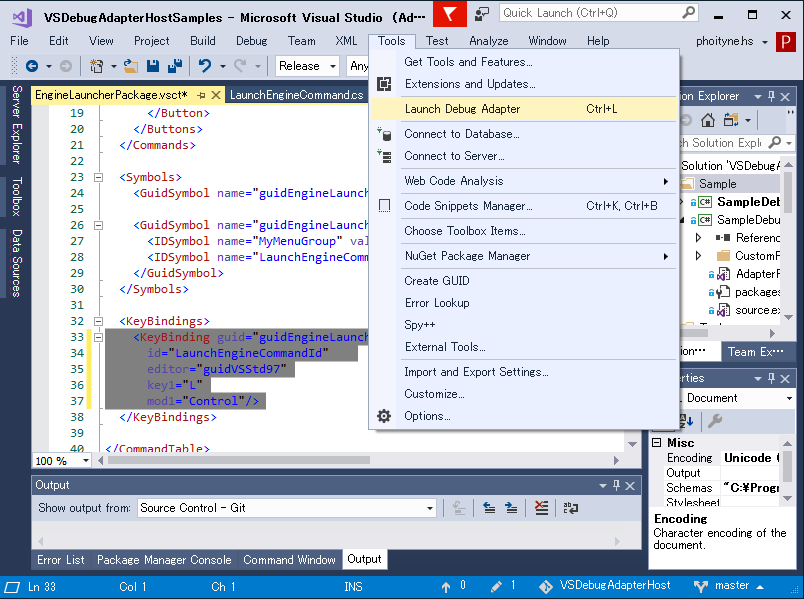This screenshot has width=804, height=600.
Task: Click the pending changes pencil in status bar
Action: [496, 586]
